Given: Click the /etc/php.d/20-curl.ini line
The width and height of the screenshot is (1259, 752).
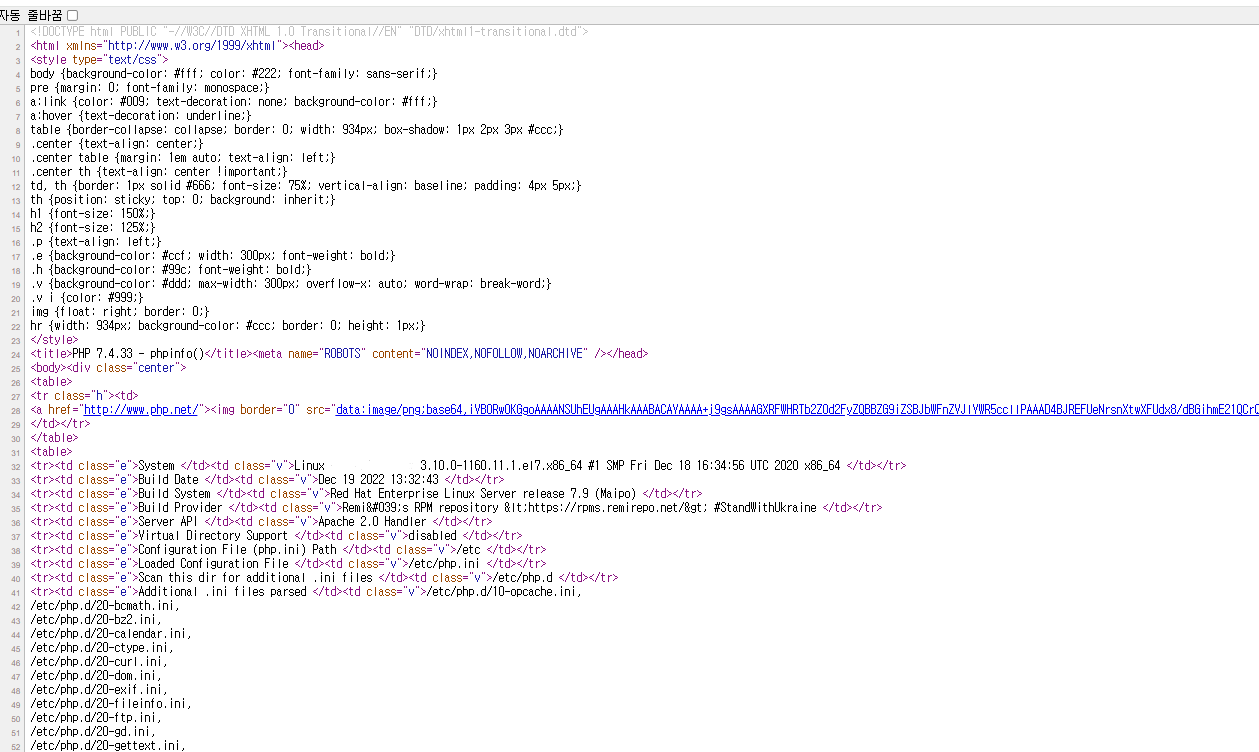Looking at the screenshot, I should coord(99,662).
